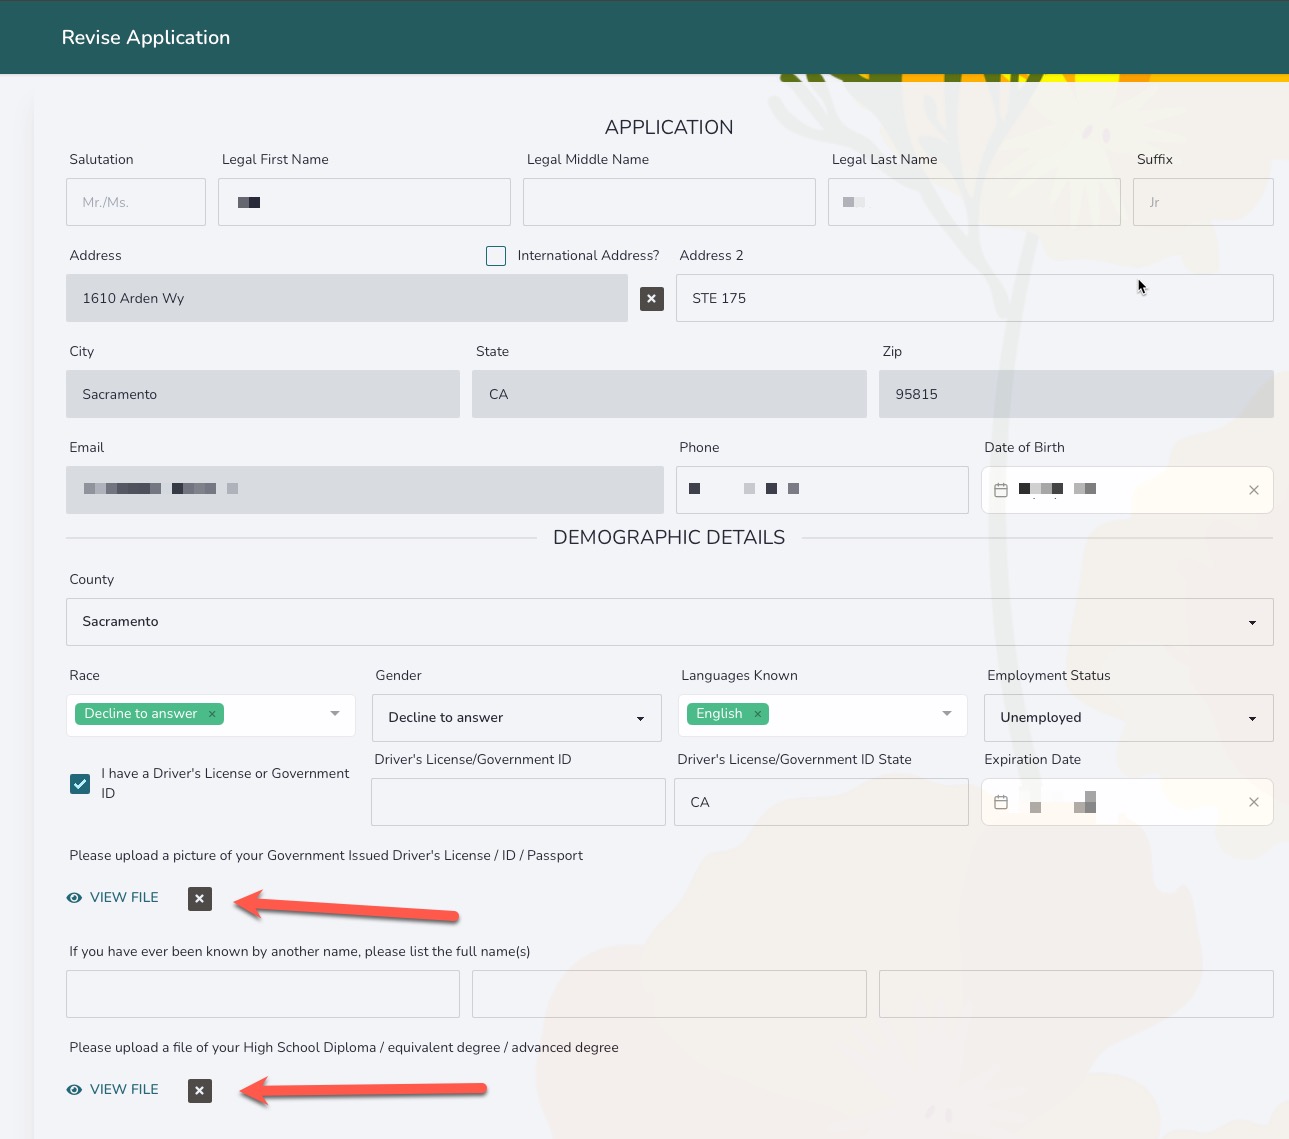Click the Phone input field

[x=822, y=490]
